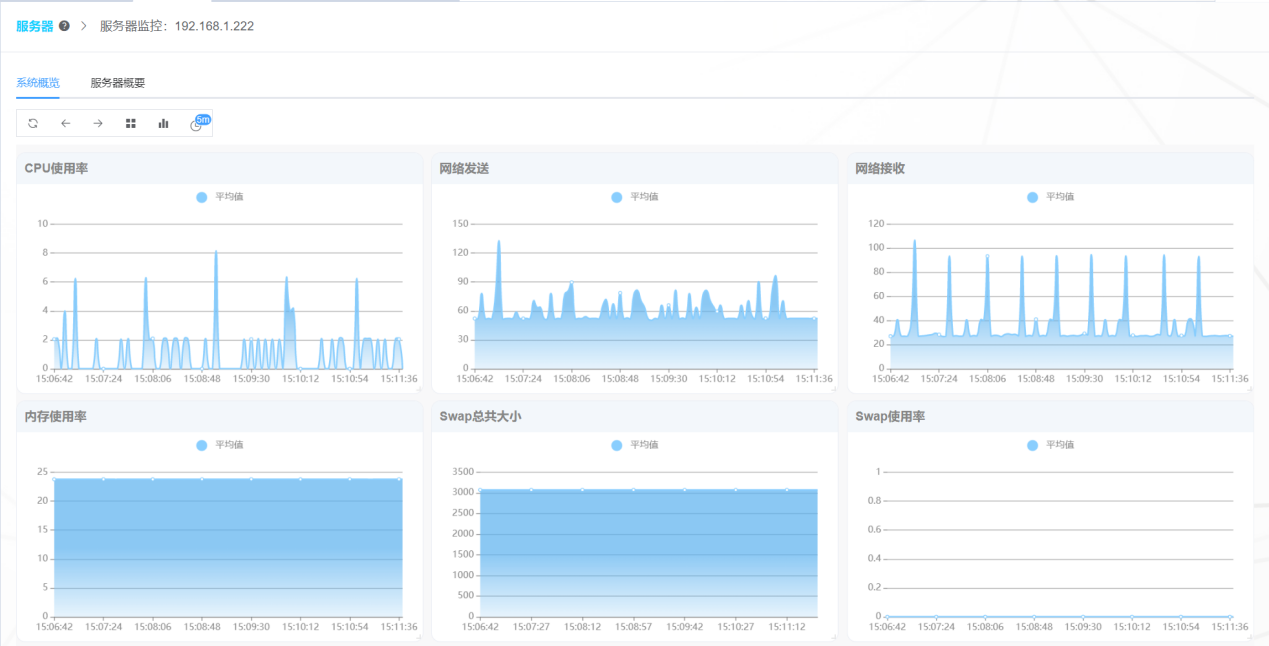Click the 内存使用率 panel title
This screenshot has height=646, width=1269.
(55, 416)
